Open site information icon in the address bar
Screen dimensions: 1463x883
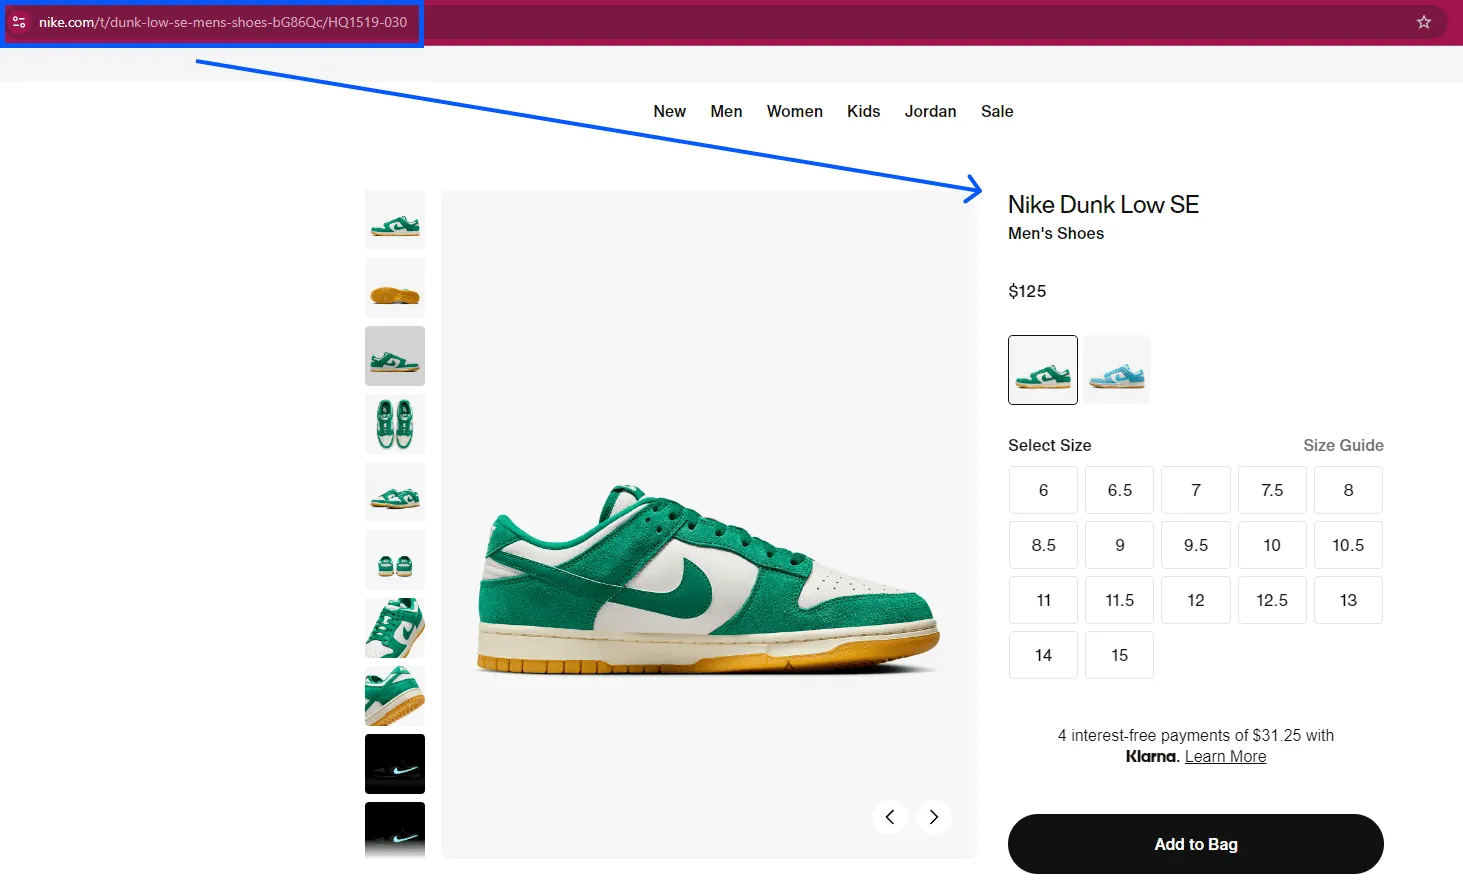coord(18,21)
